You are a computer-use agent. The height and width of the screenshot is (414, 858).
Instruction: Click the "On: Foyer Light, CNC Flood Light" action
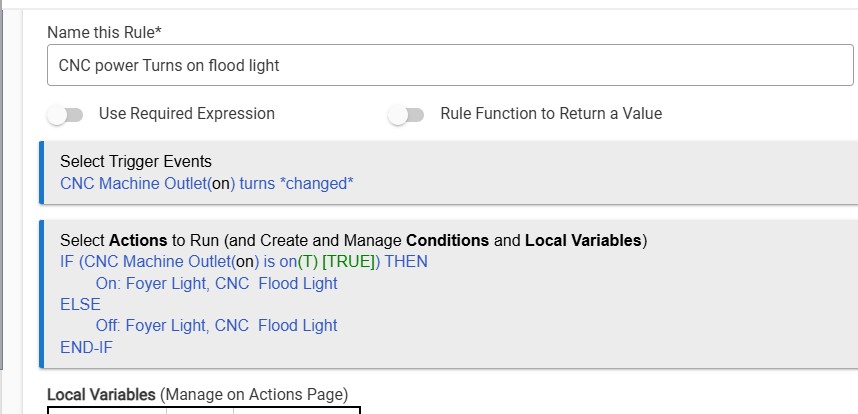pos(216,283)
